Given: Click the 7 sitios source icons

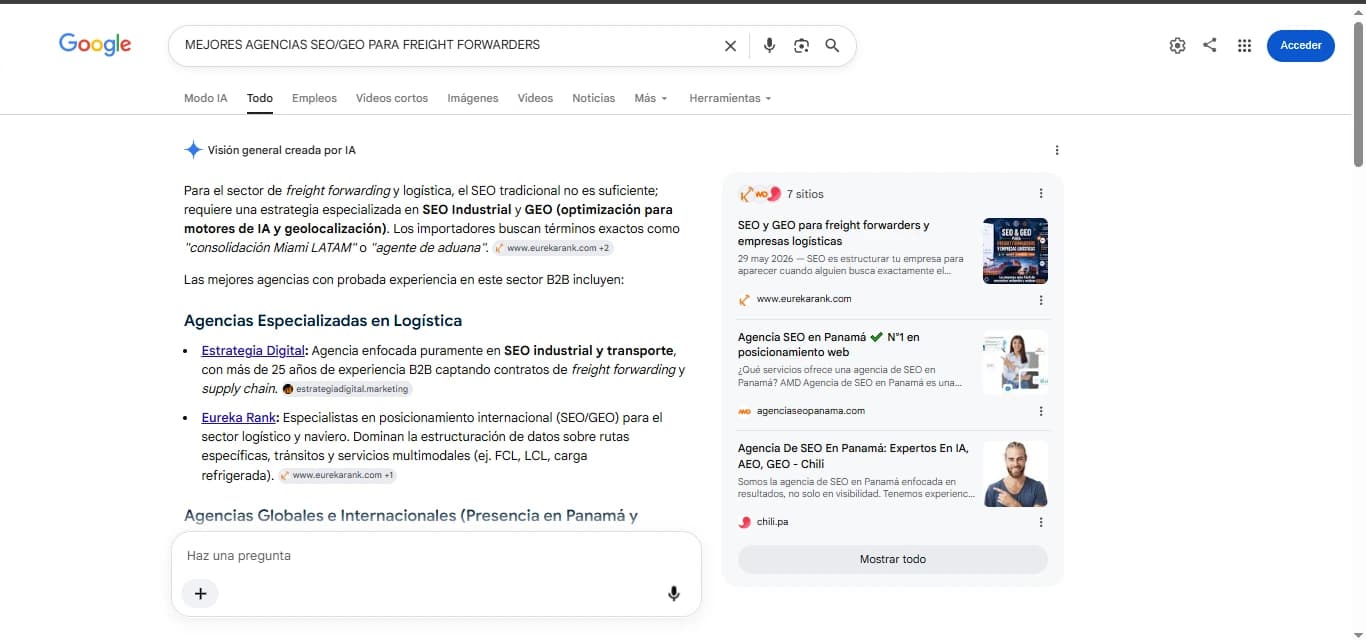Looking at the screenshot, I should tap(759, 194).
